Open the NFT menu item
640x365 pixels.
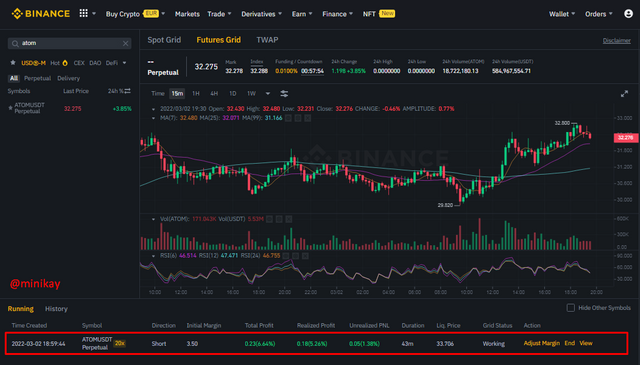click(x=369, y=14)
